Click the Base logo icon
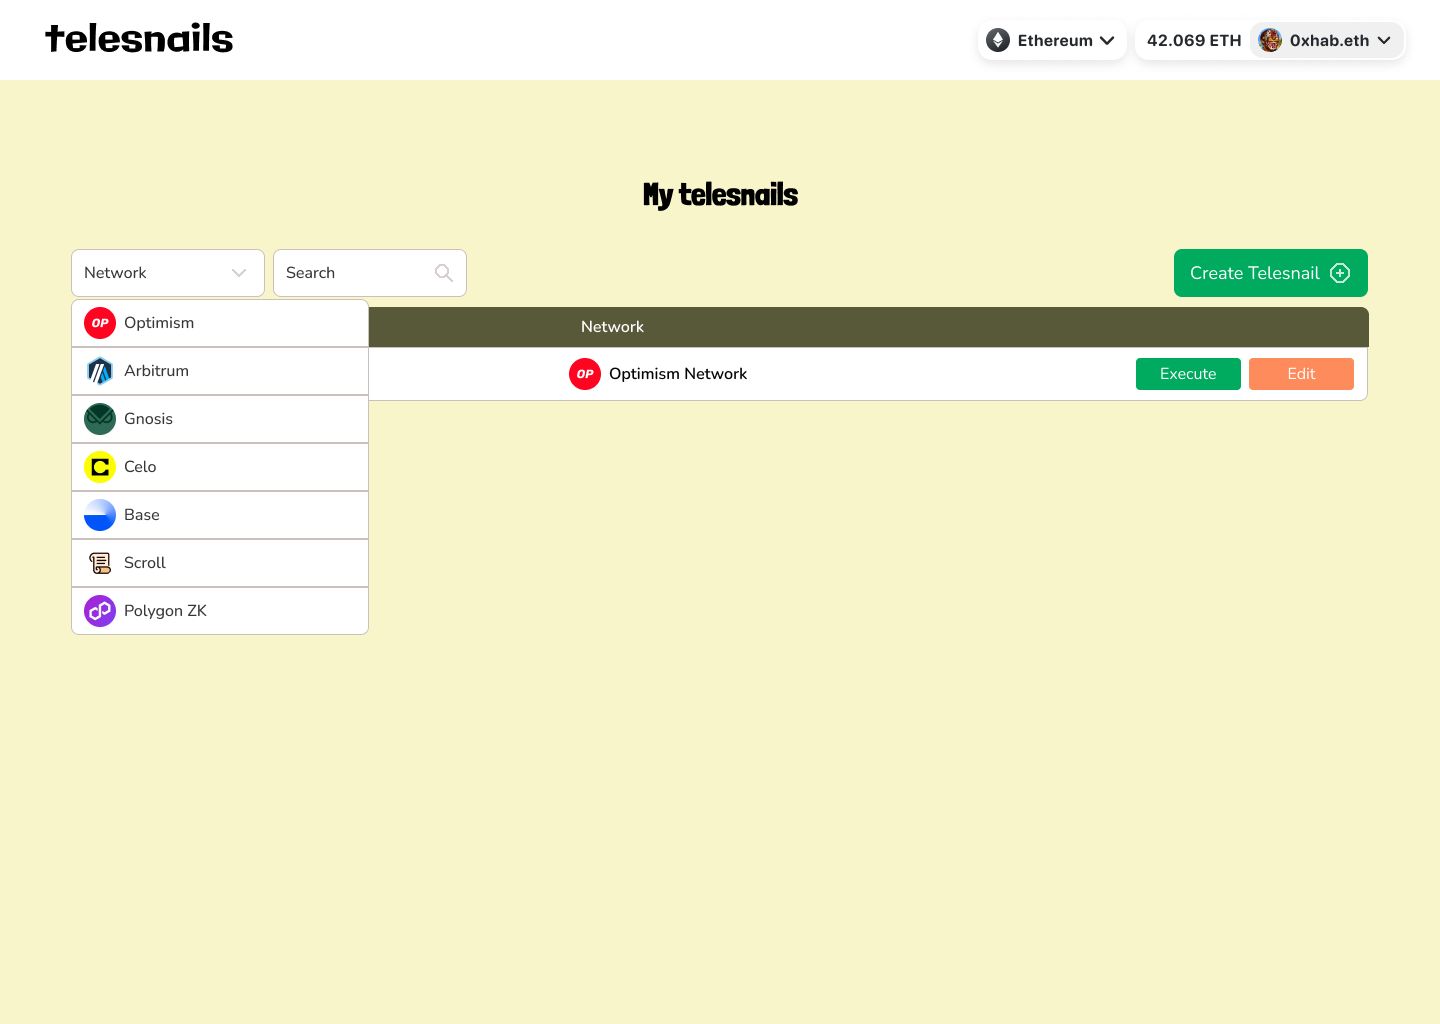 tap(100, 515)
